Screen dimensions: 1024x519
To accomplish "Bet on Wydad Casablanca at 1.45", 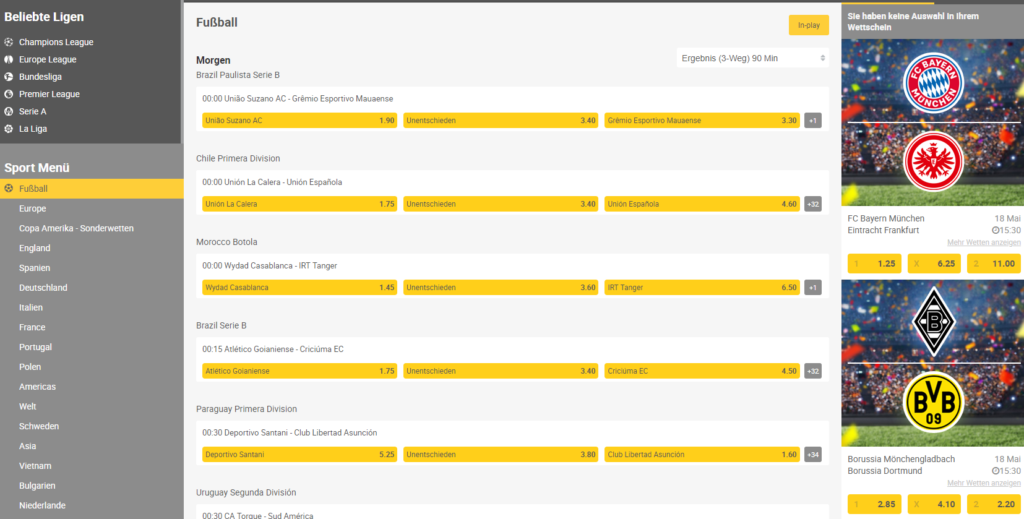I will [300, 288].
